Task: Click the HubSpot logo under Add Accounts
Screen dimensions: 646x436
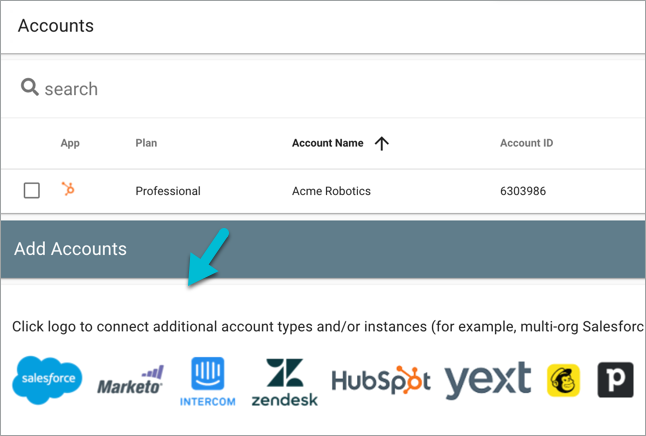Action: pyautogui.click(x=381, y=381)
